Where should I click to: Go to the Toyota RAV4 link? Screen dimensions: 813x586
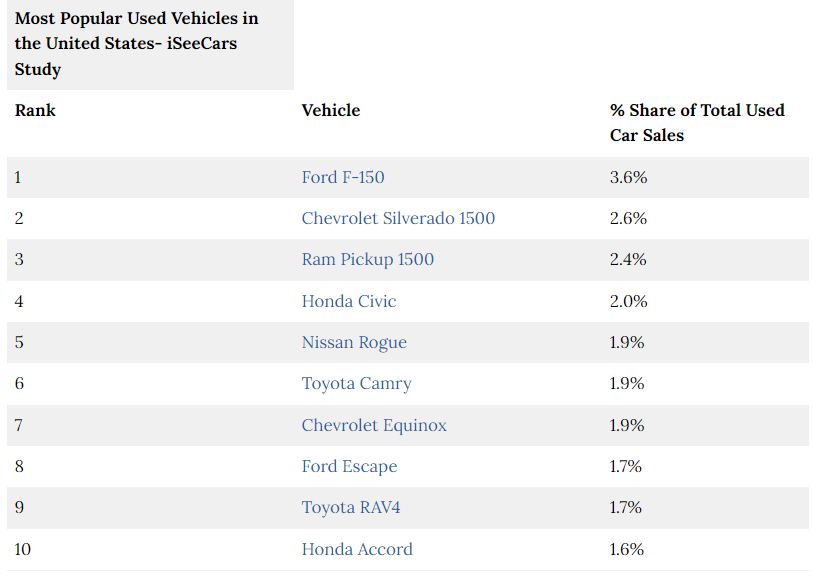pyautogui.click(x=351, y=507)
